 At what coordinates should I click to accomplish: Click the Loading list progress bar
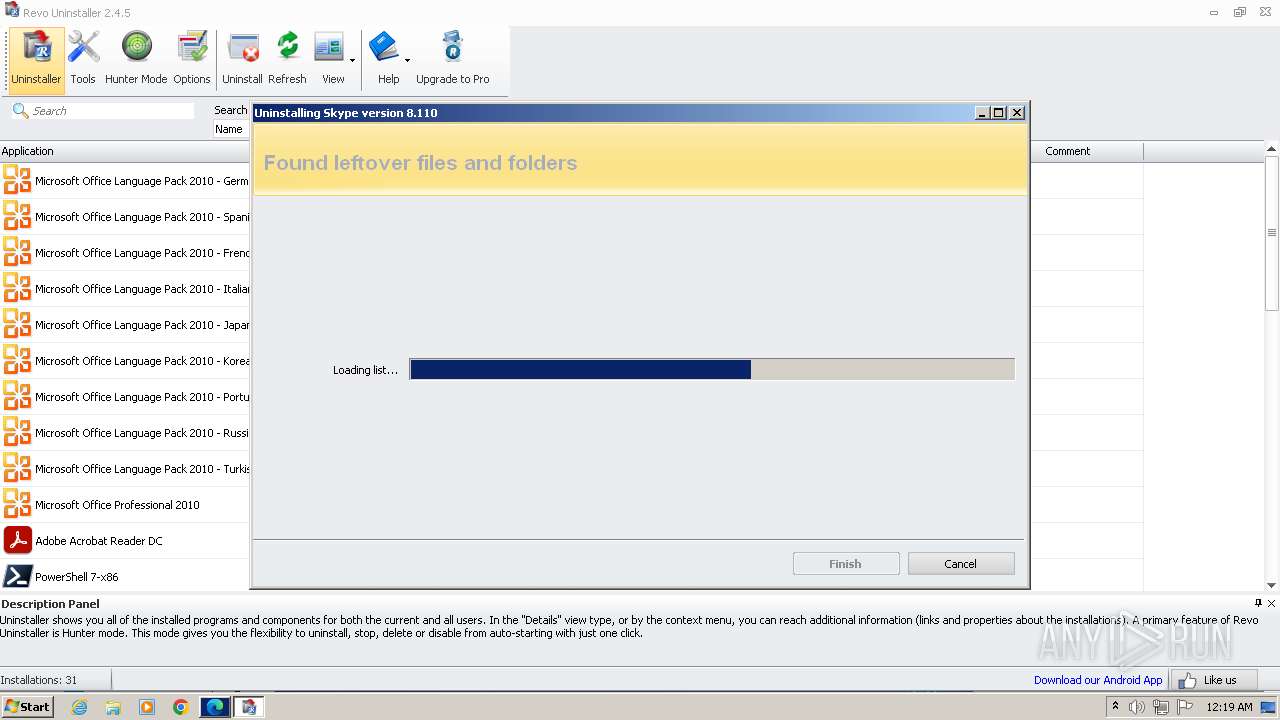[712, 370]
